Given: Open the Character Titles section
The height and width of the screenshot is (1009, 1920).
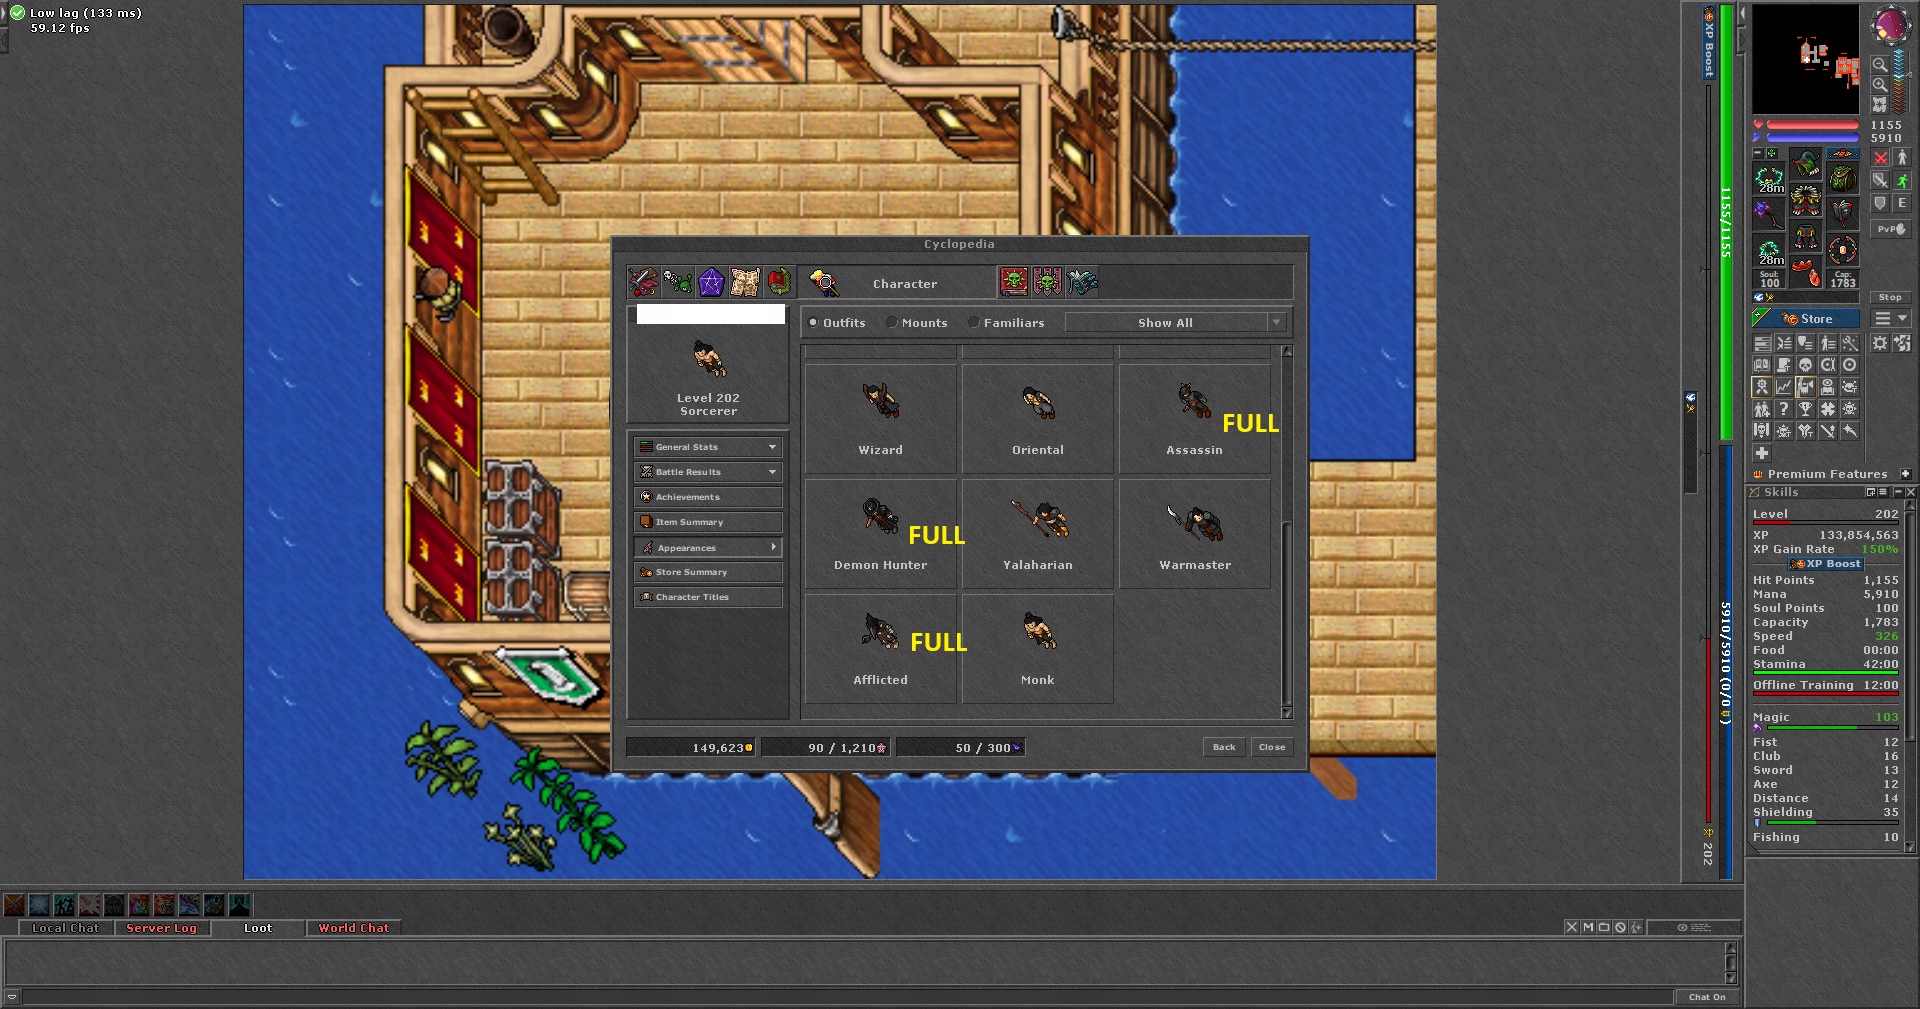Looking at the screenshot, I should 708,597.
